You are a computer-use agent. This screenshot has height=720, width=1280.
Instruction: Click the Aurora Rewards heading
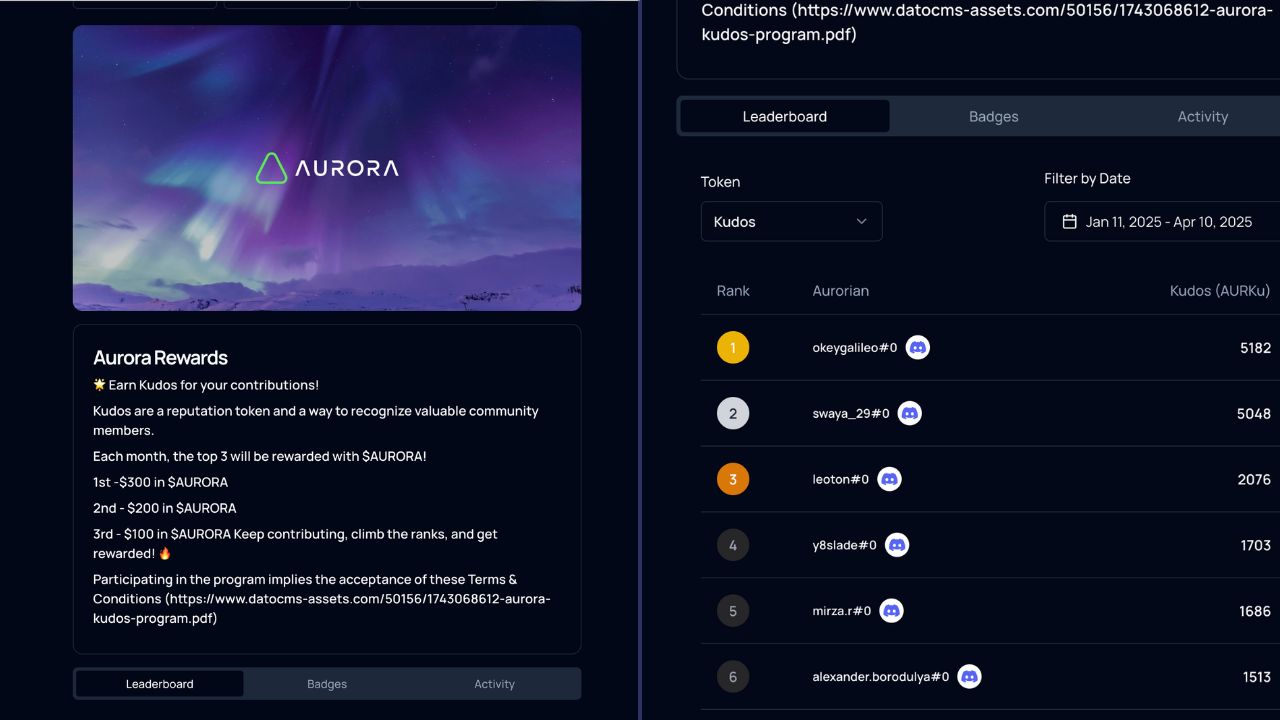point(160,357)
